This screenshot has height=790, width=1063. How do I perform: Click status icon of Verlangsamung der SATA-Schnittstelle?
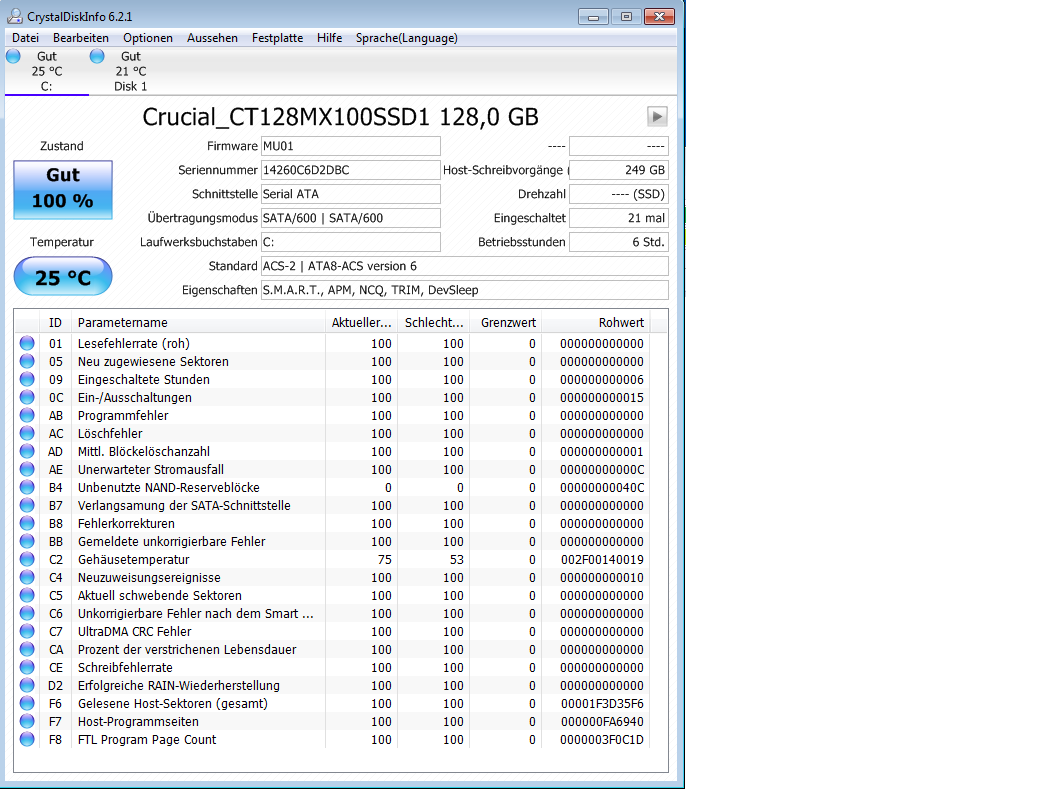[x=27, y=505]
